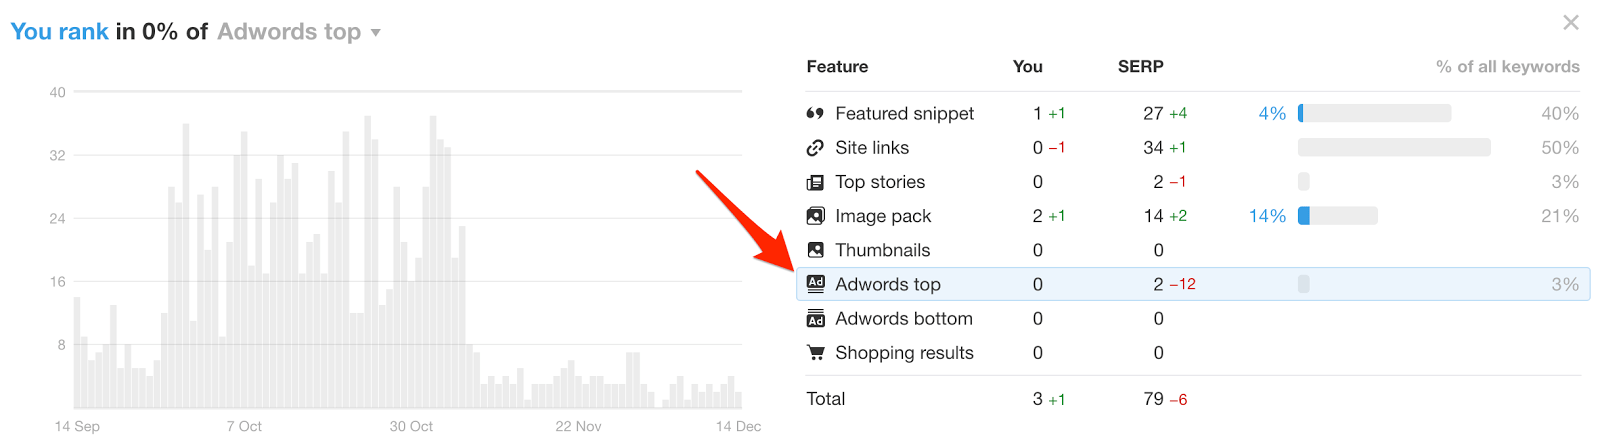
Task: Open the Adwords top feature dropdown
Action: 376,33
